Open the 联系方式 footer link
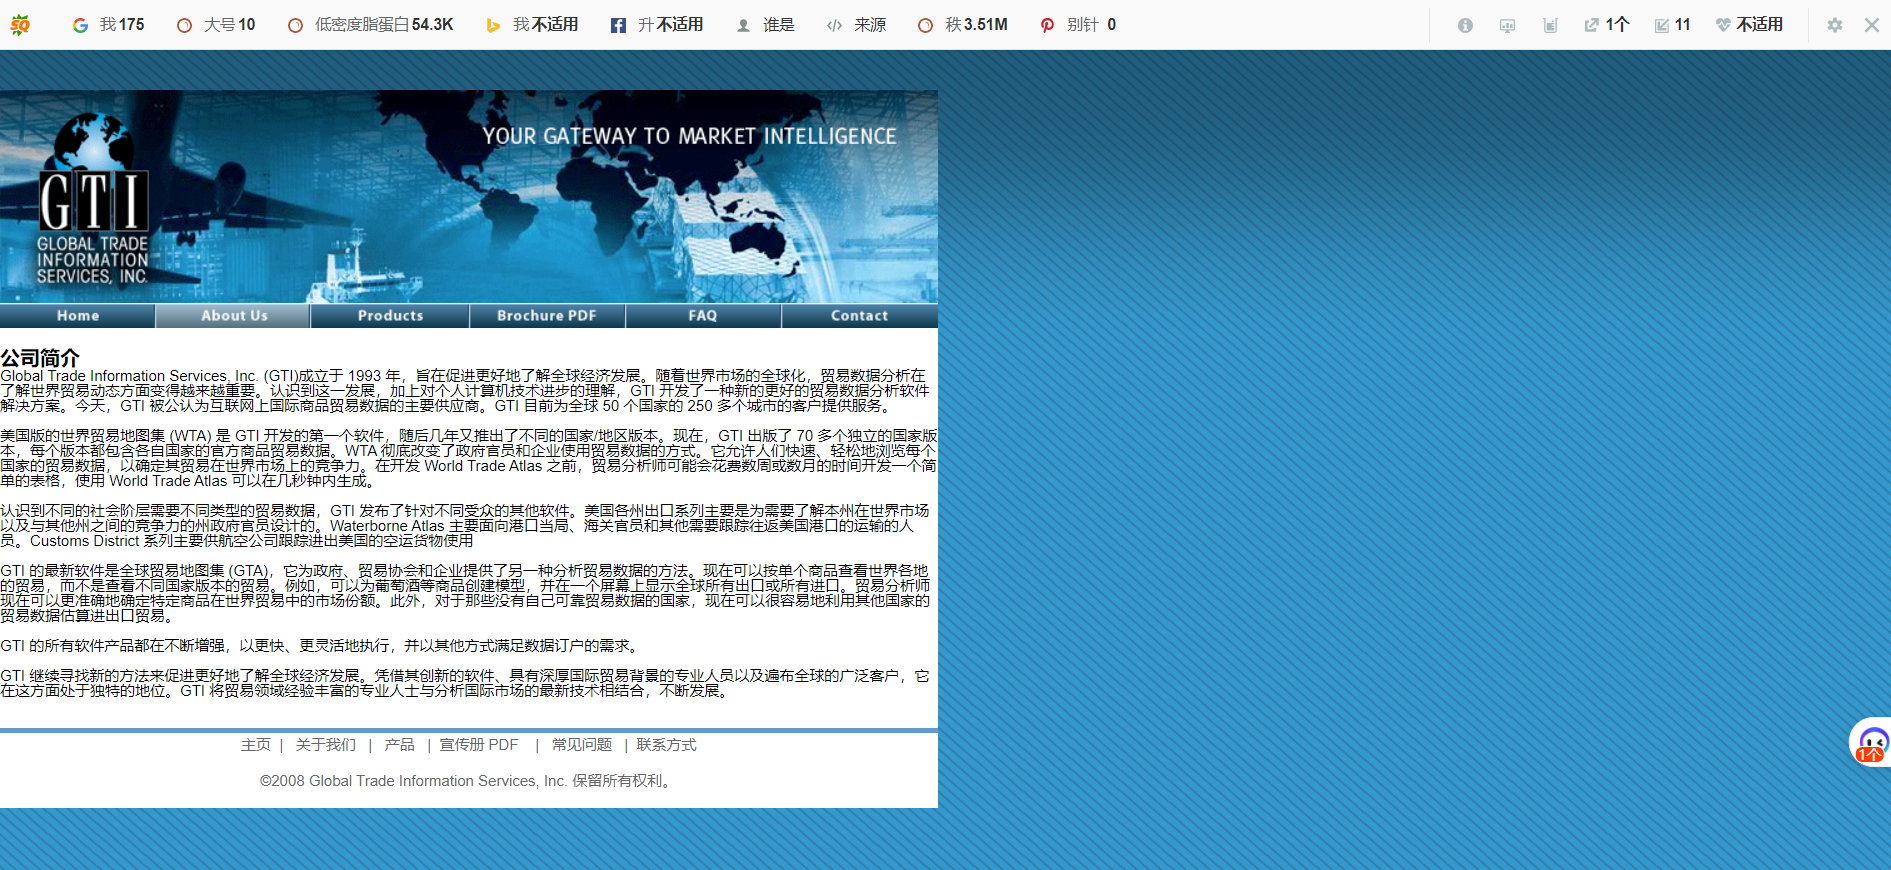Viewport: 1891px width, 870px height. pyautogui.click(x=667, y=745)
